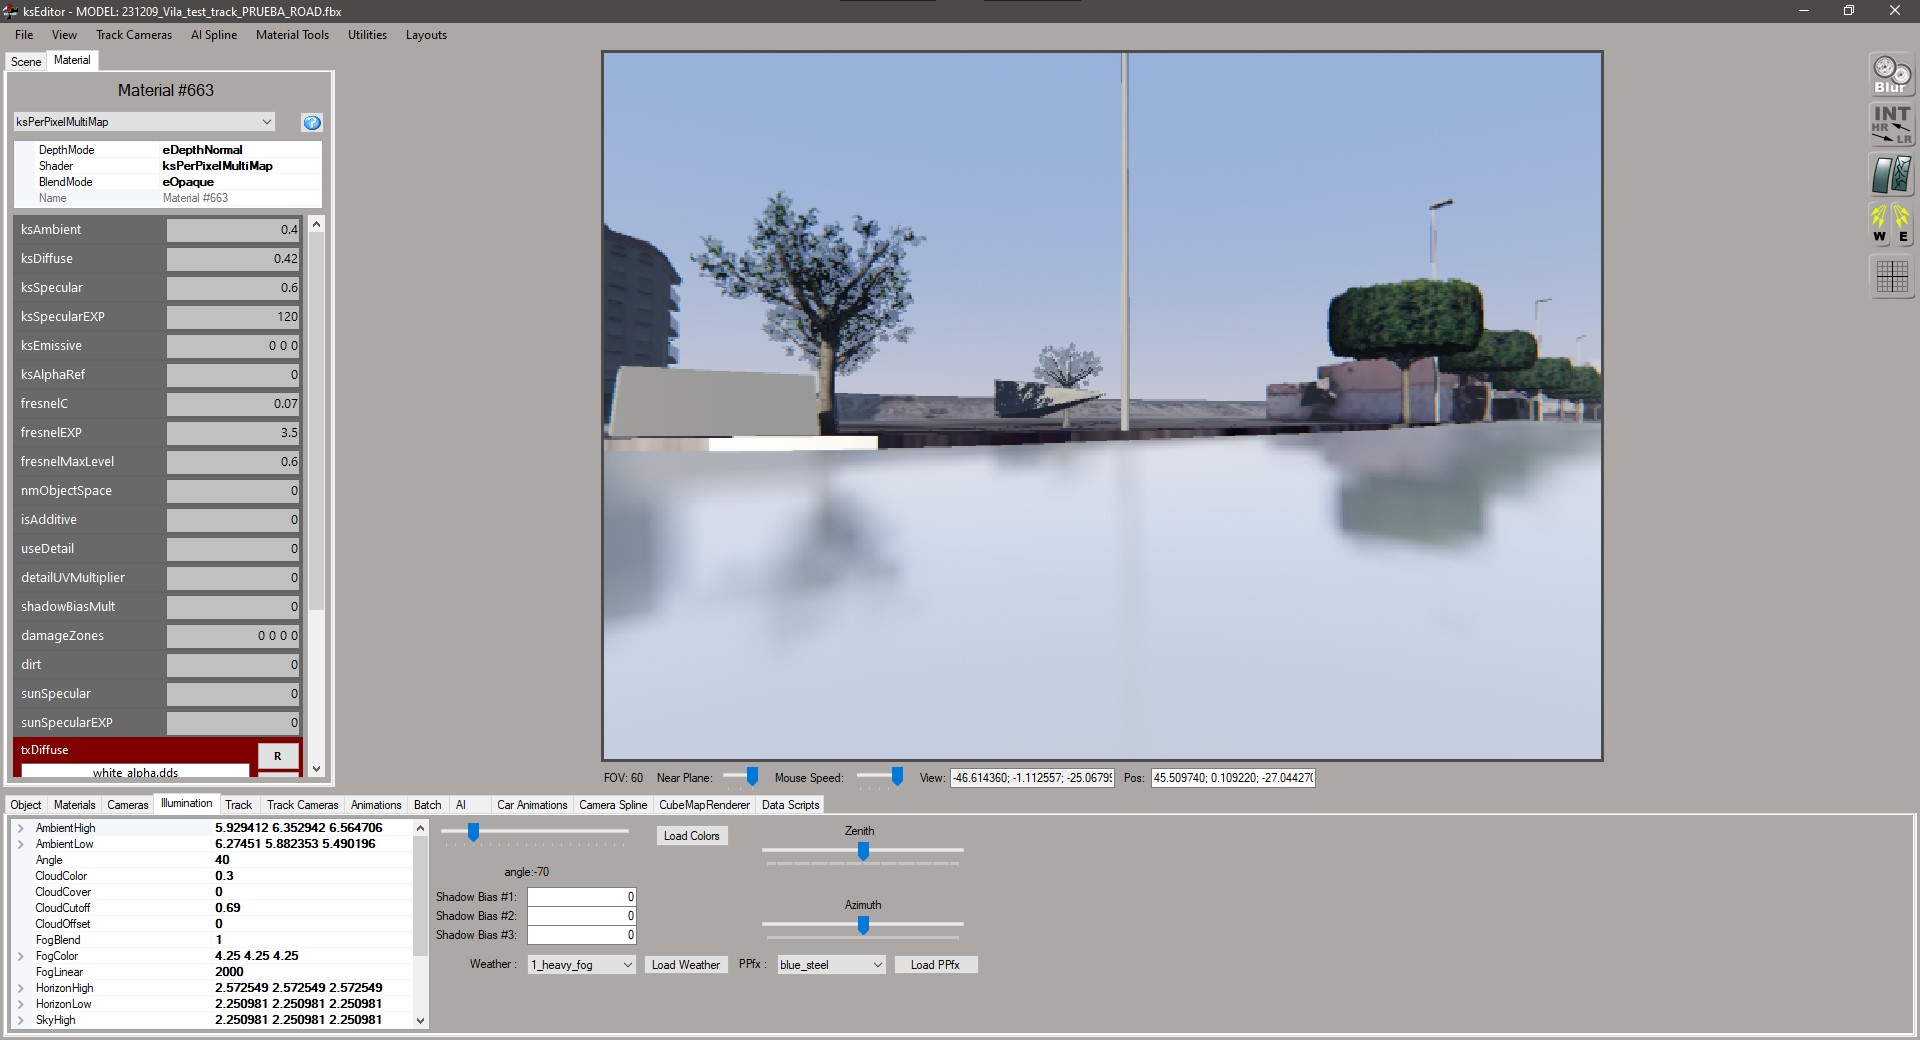Click the sun angle slider handle
Screen dimensions: 1920x1040
[x=473, y=832]
